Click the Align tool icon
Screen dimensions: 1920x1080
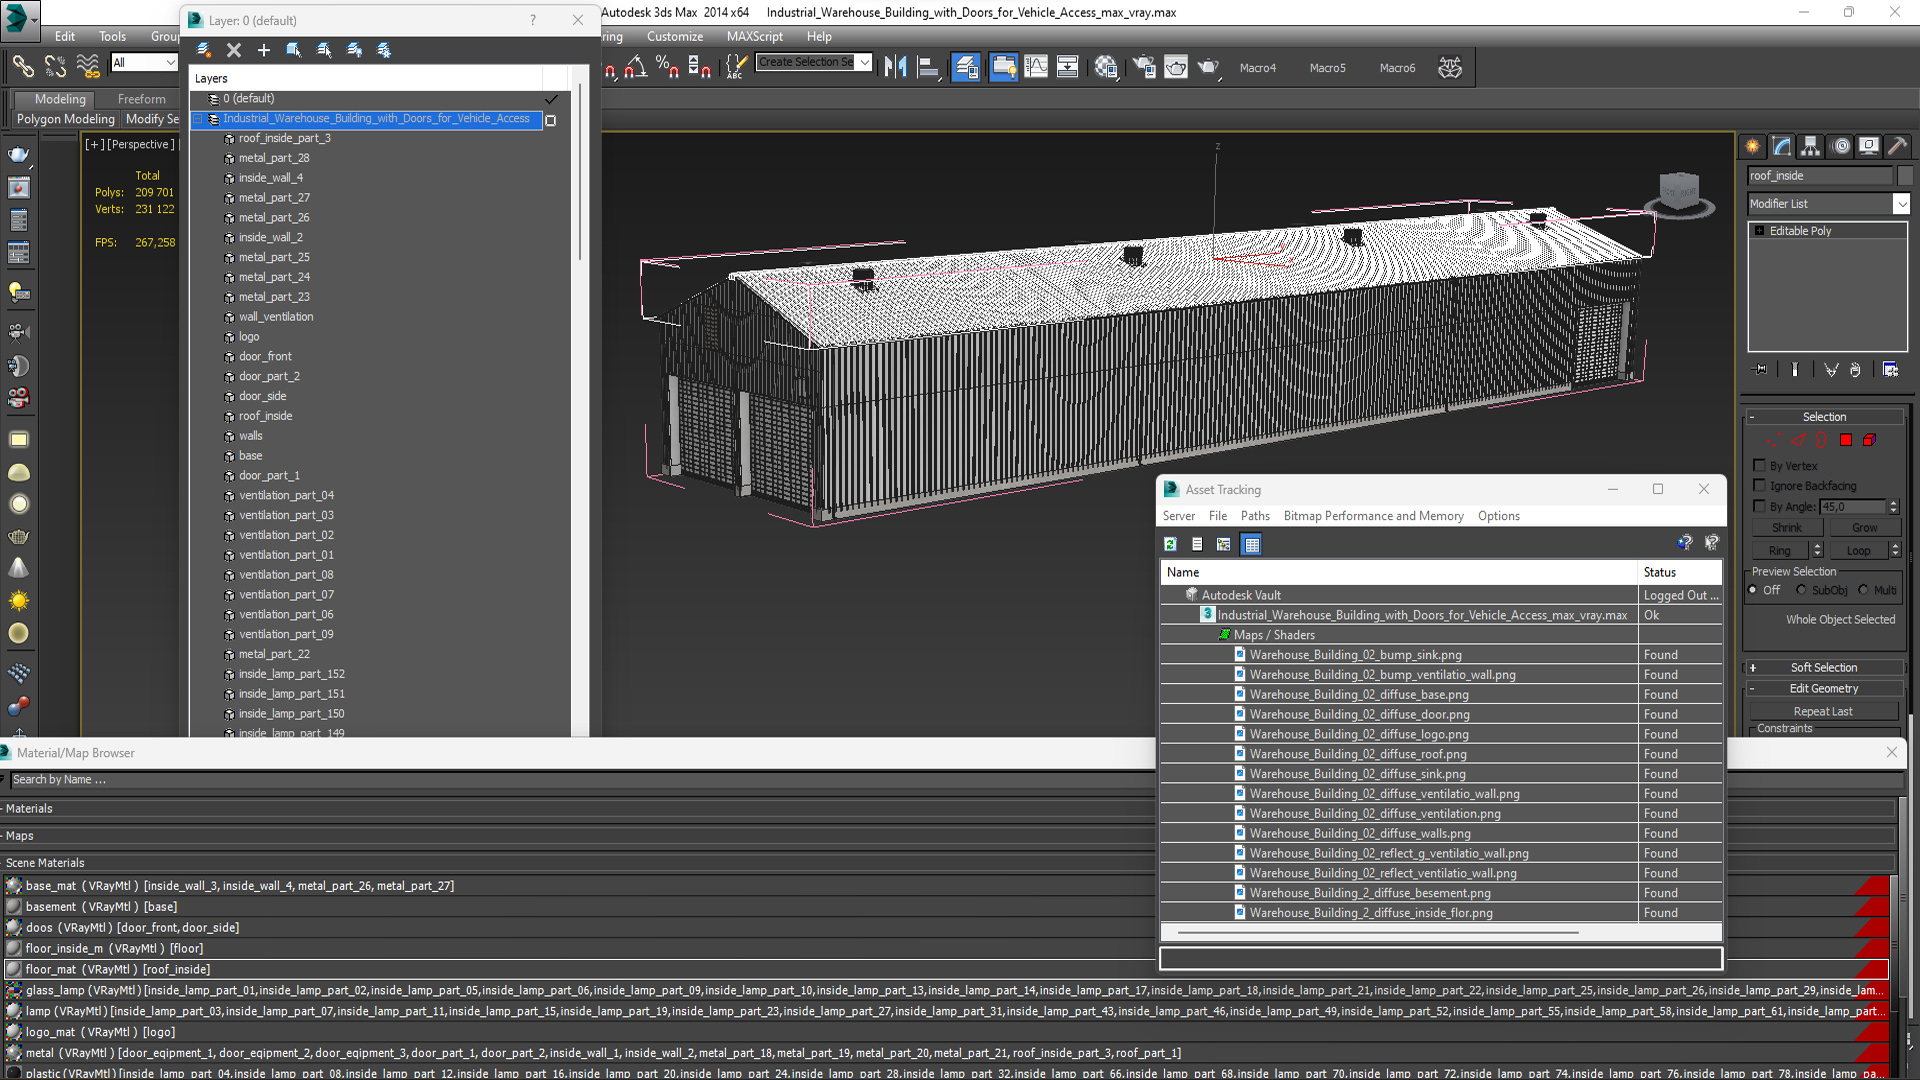(x=929, y=67)
